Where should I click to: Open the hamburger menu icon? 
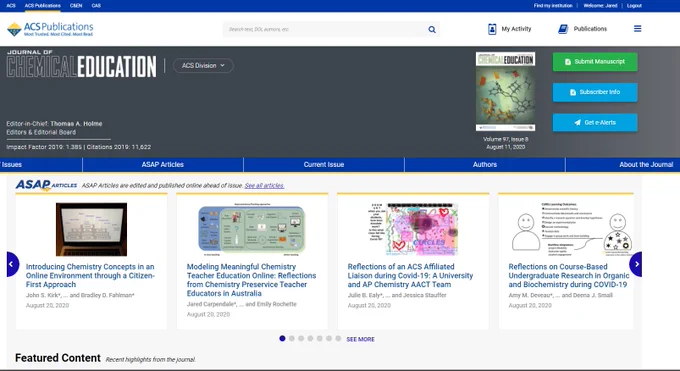click(638, 29)
